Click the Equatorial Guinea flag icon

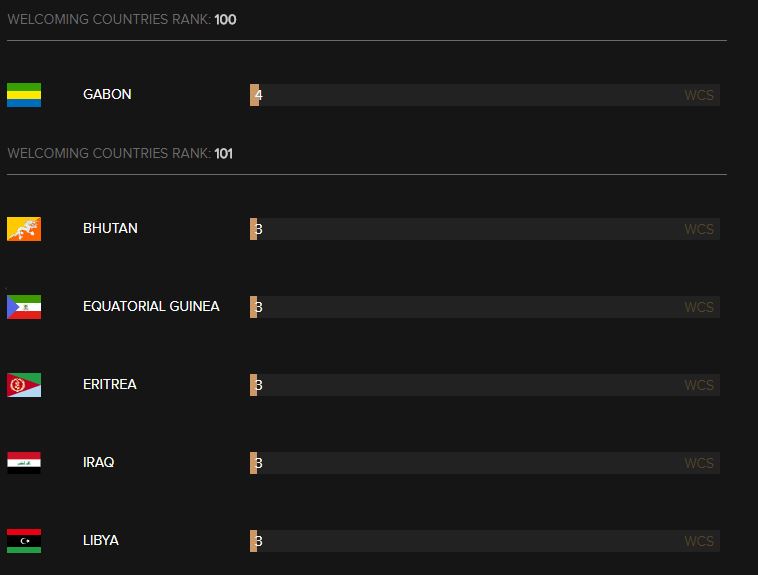[24, 307]
